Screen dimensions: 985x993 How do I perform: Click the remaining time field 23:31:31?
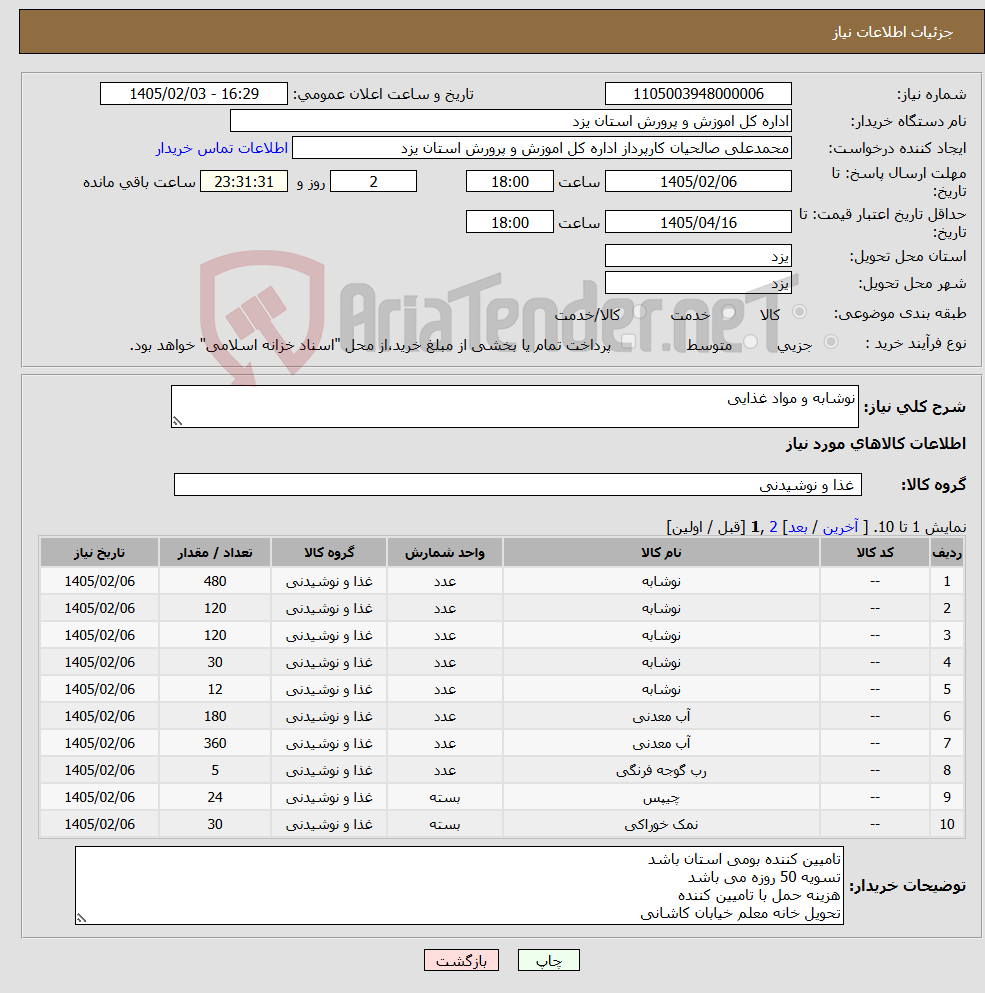click(244, 182)
